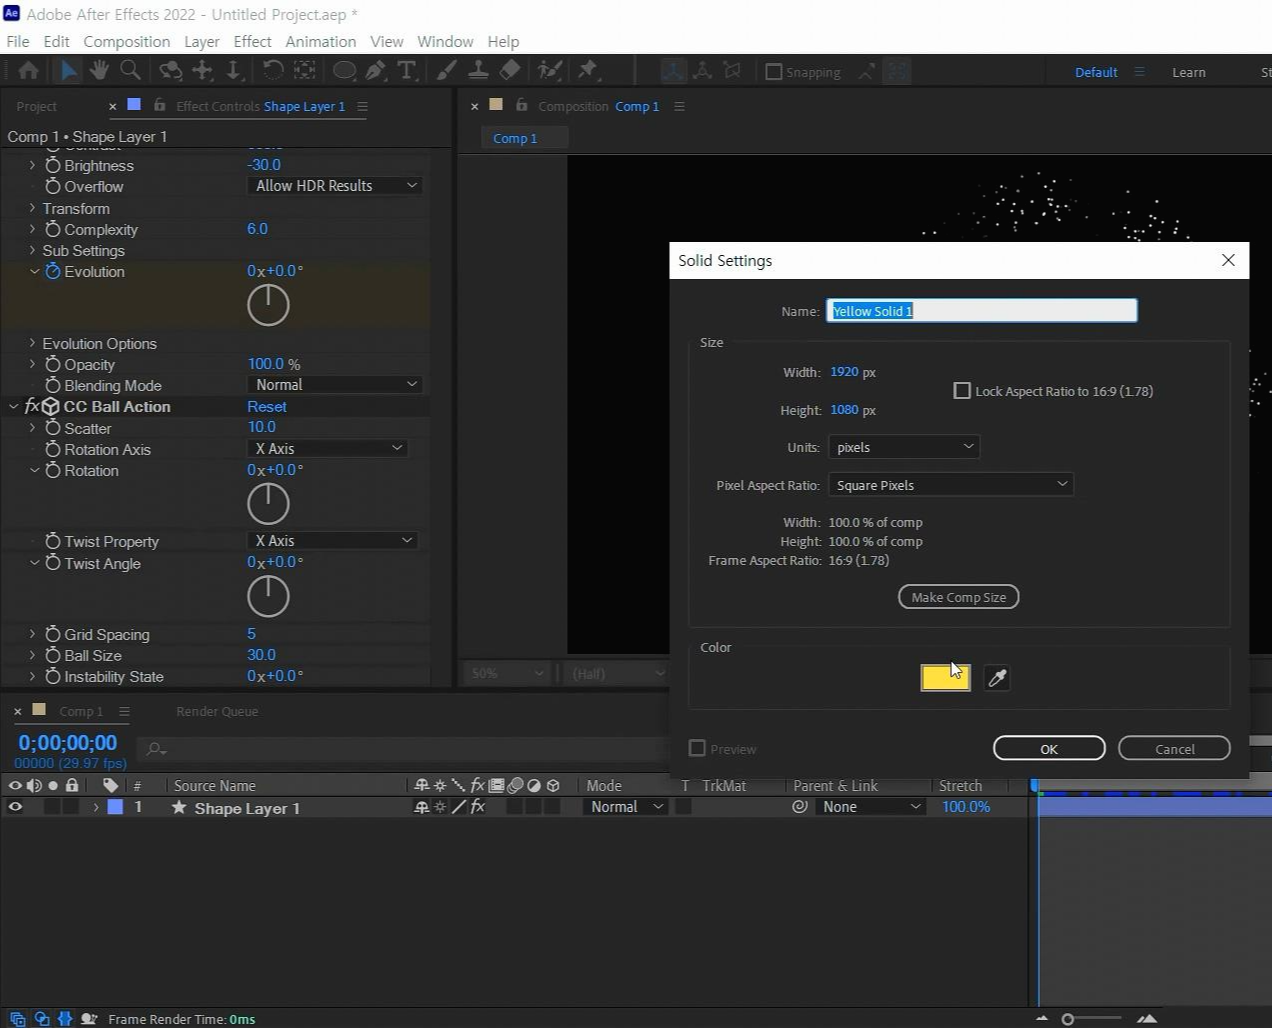The height and width of the screenshot is (1028, 1272).
Task: Select the Type text tool
Action: pos(406,70)
